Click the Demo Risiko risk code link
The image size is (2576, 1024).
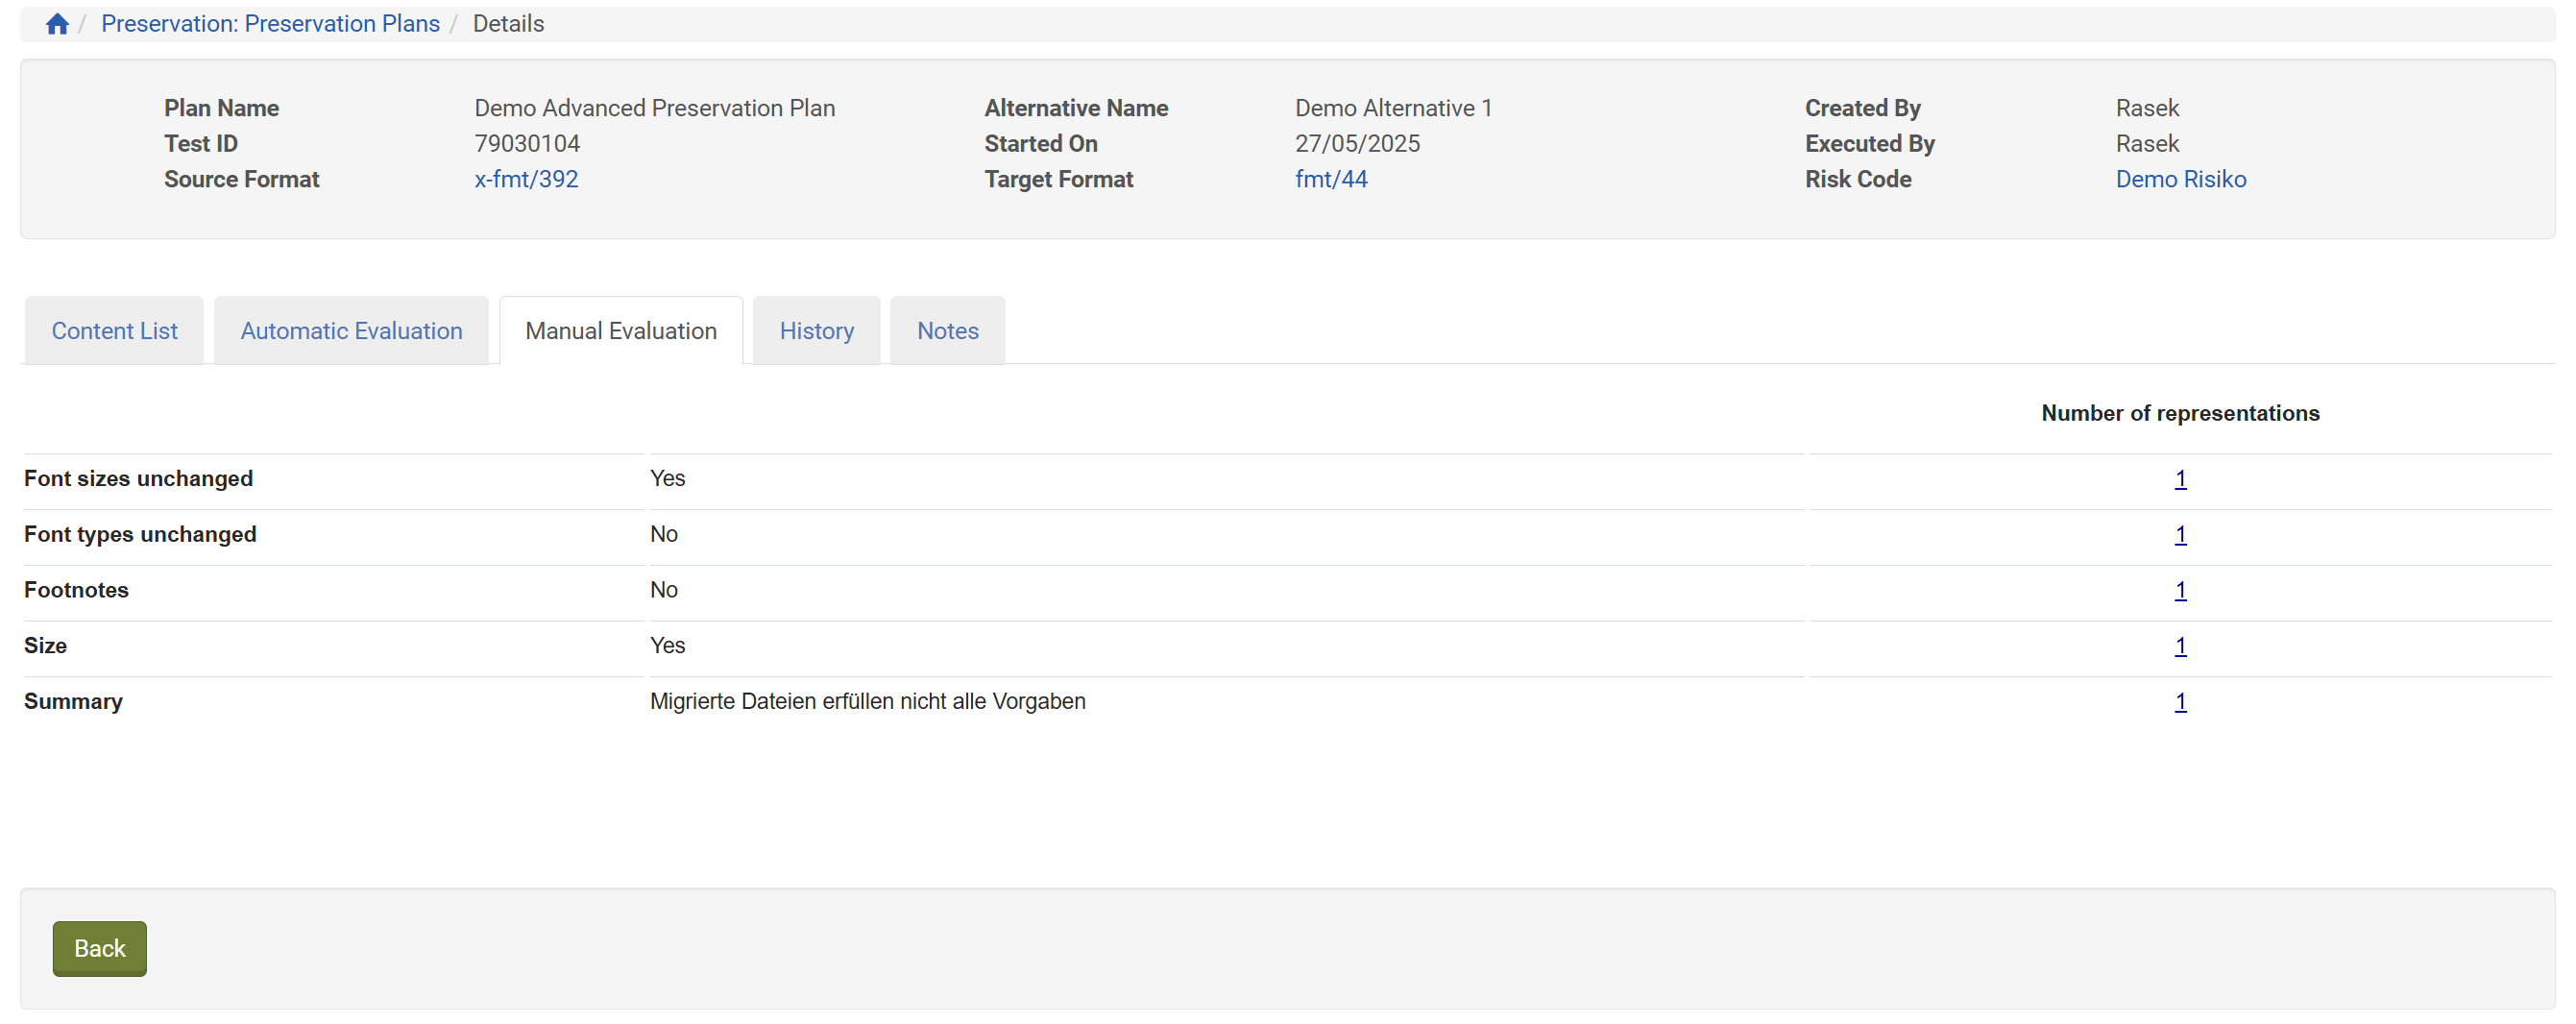click(2180, 179)
